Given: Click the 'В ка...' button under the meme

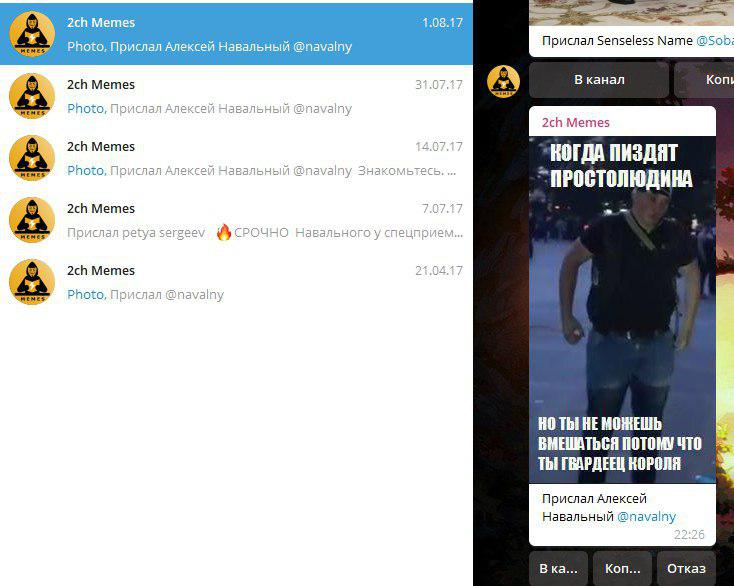Looking at the screenshot, I should pos(558,568).
